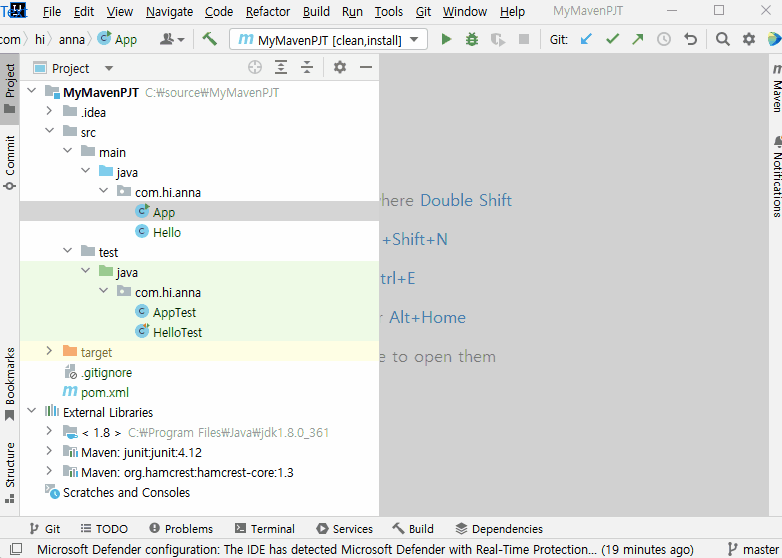
Task: Toggle tool window bars status icon
Action: [16, 549]
